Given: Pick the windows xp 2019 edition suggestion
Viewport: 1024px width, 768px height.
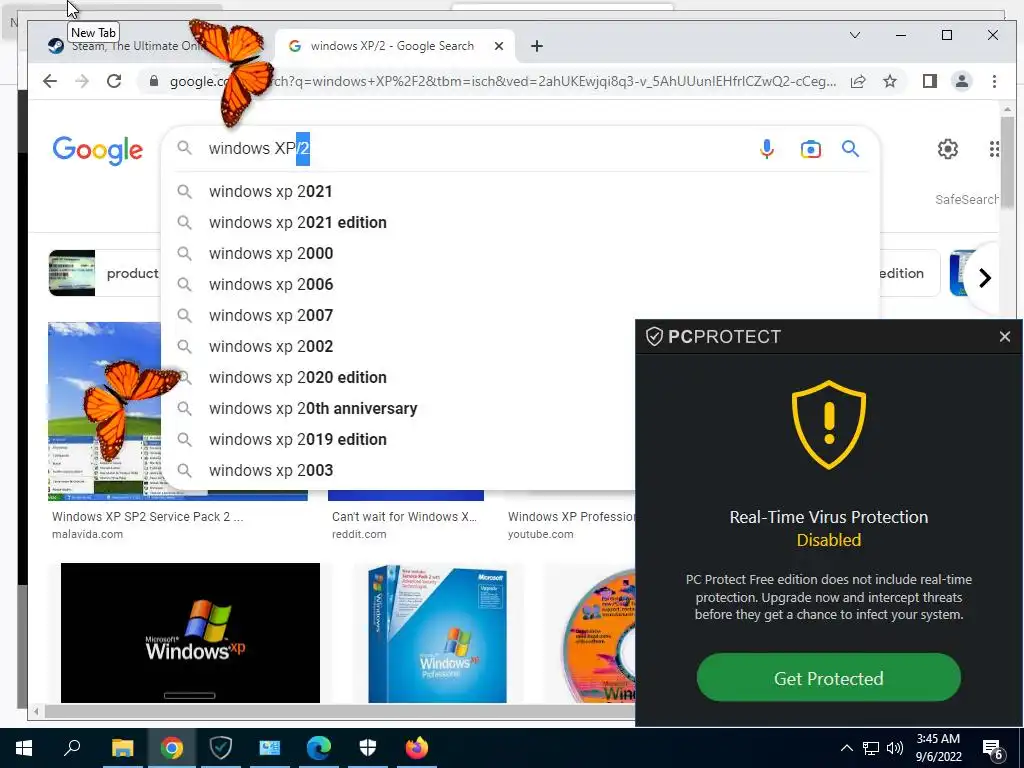Looking at the screenshot, I should (398, 440).
